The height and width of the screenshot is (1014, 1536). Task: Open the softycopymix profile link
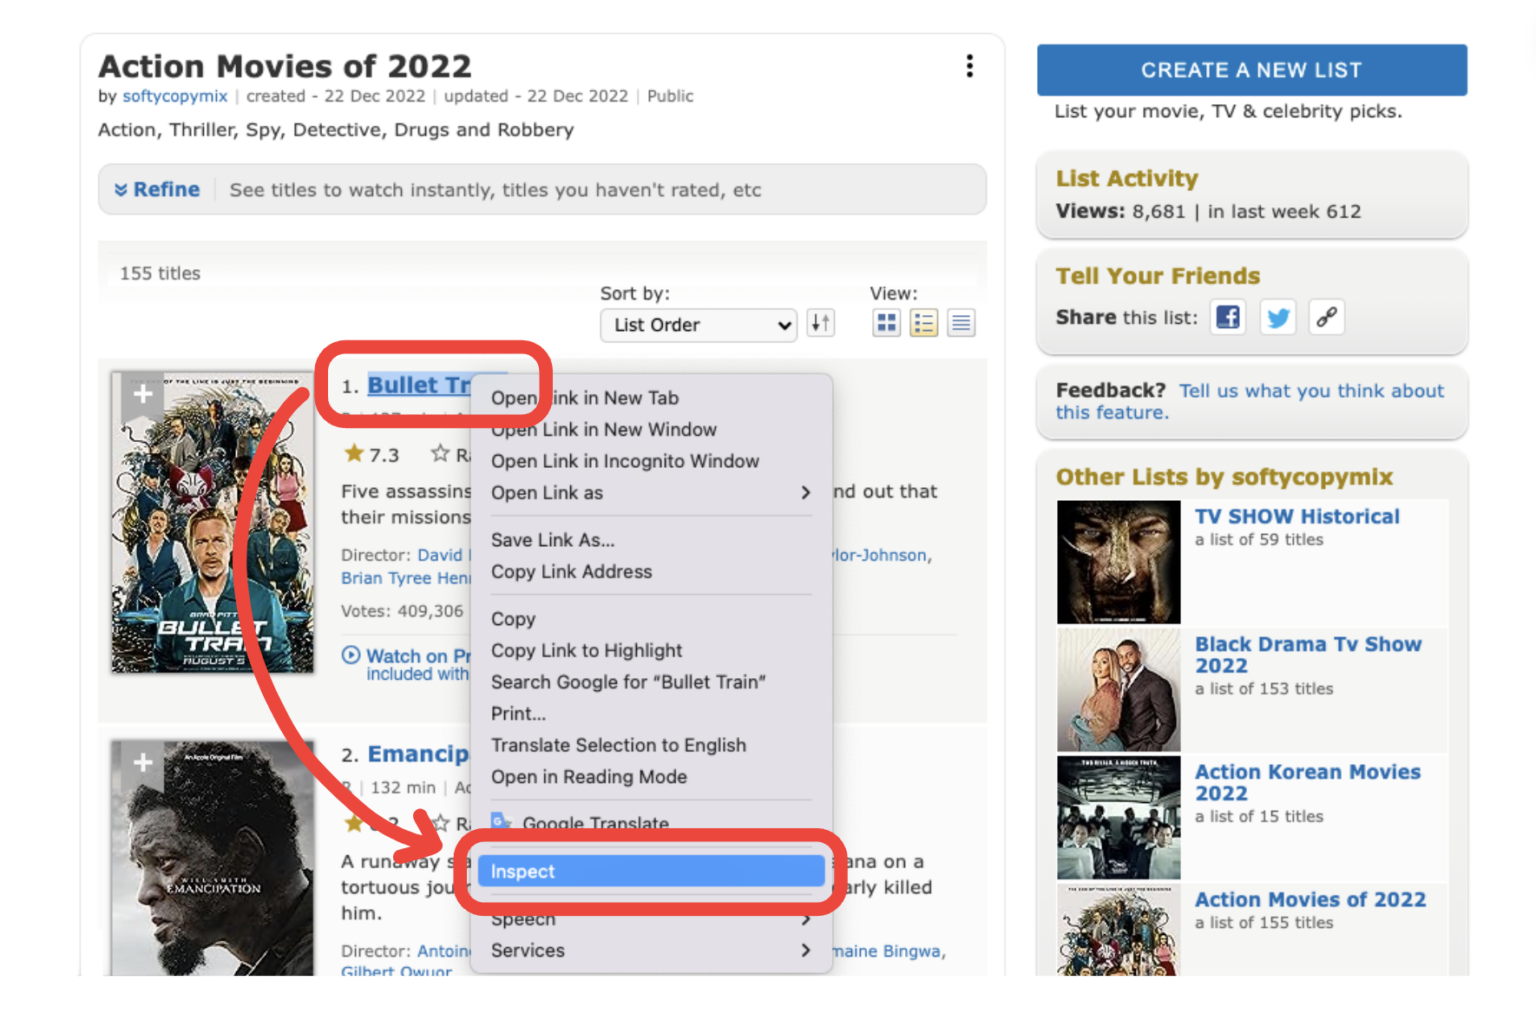[x=175, y=96]
